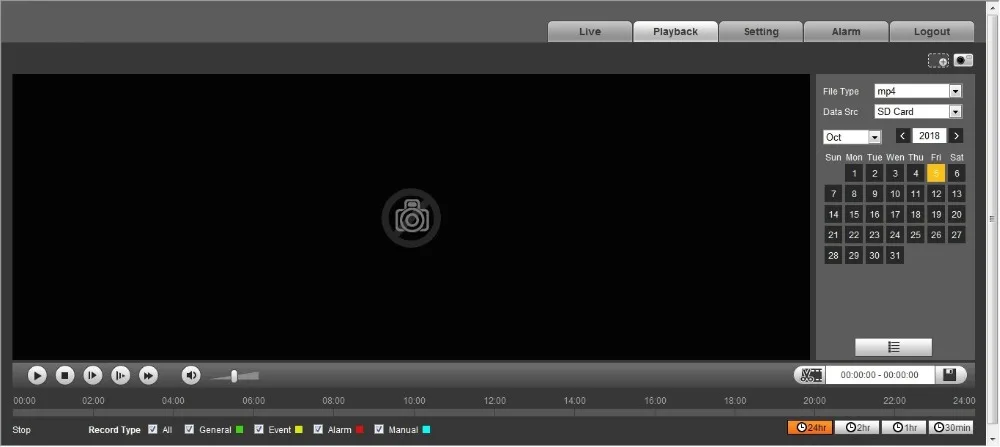This screenshot has width=1000, height=447.
Task: Click the year field showing 2018
Action: (x=929, y=136)
